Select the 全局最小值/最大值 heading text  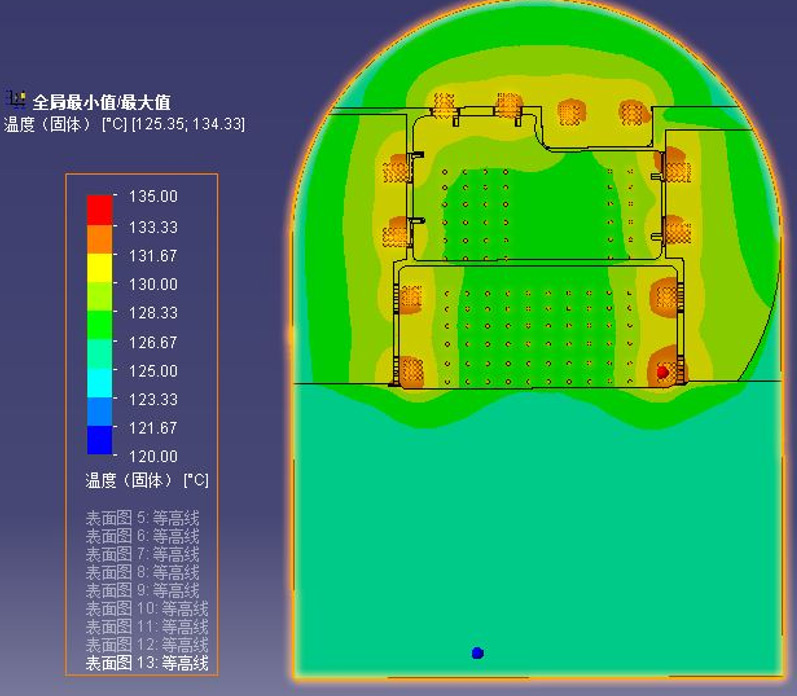[102, 102]
